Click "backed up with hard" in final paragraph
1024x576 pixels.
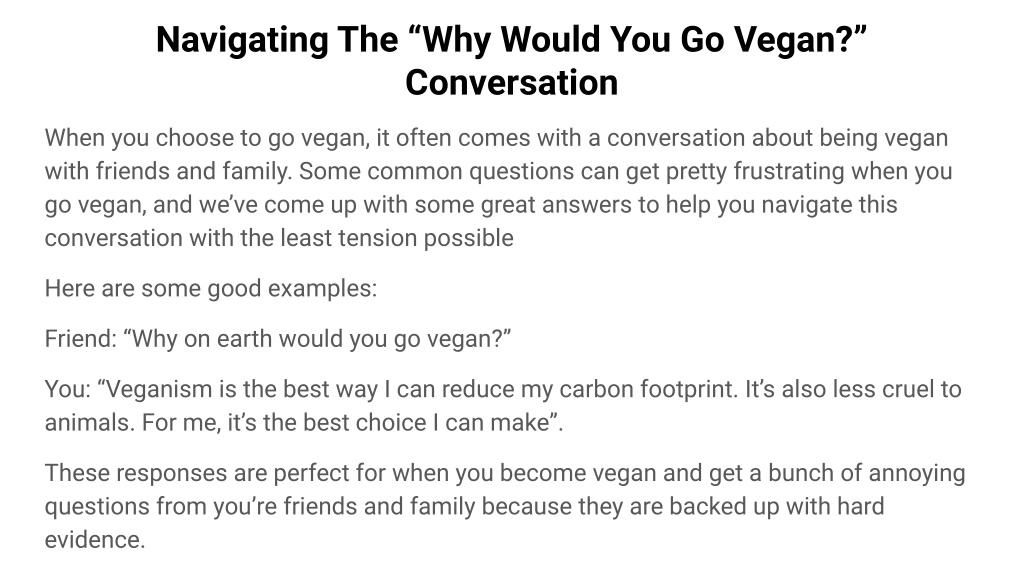point(776,506)
